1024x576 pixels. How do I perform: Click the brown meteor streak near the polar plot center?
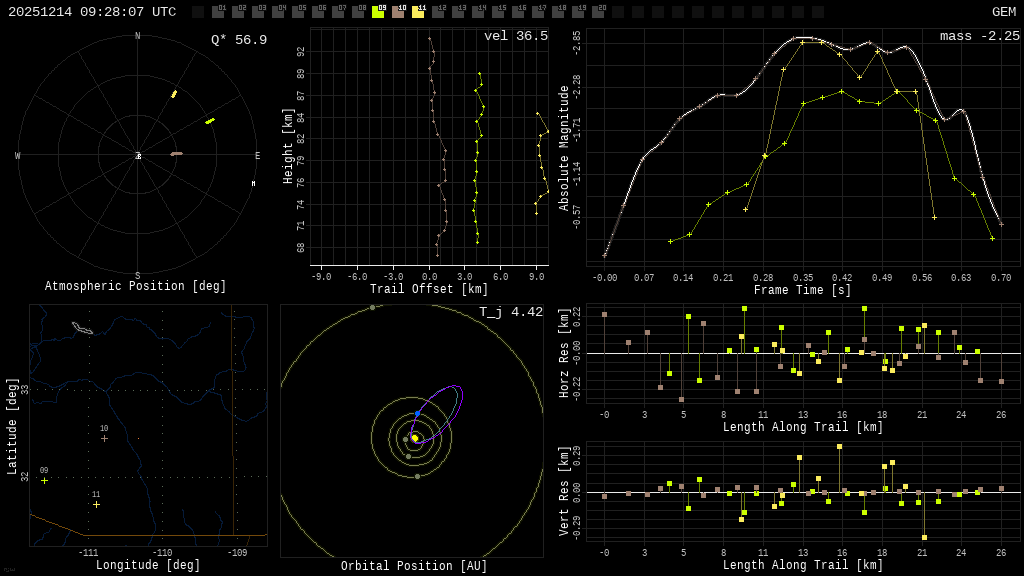[x=176, y=154]
